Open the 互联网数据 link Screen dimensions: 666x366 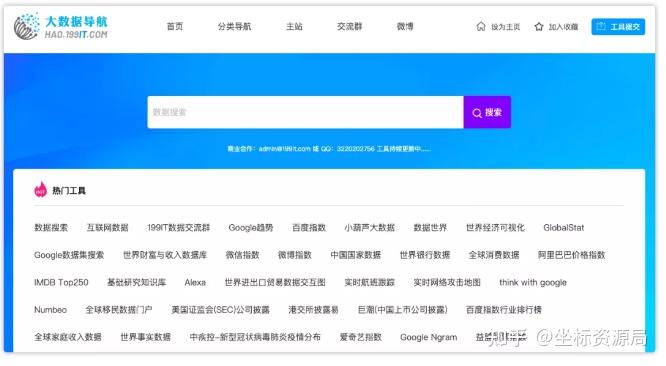pyautogui.click(x=107, y=228)
